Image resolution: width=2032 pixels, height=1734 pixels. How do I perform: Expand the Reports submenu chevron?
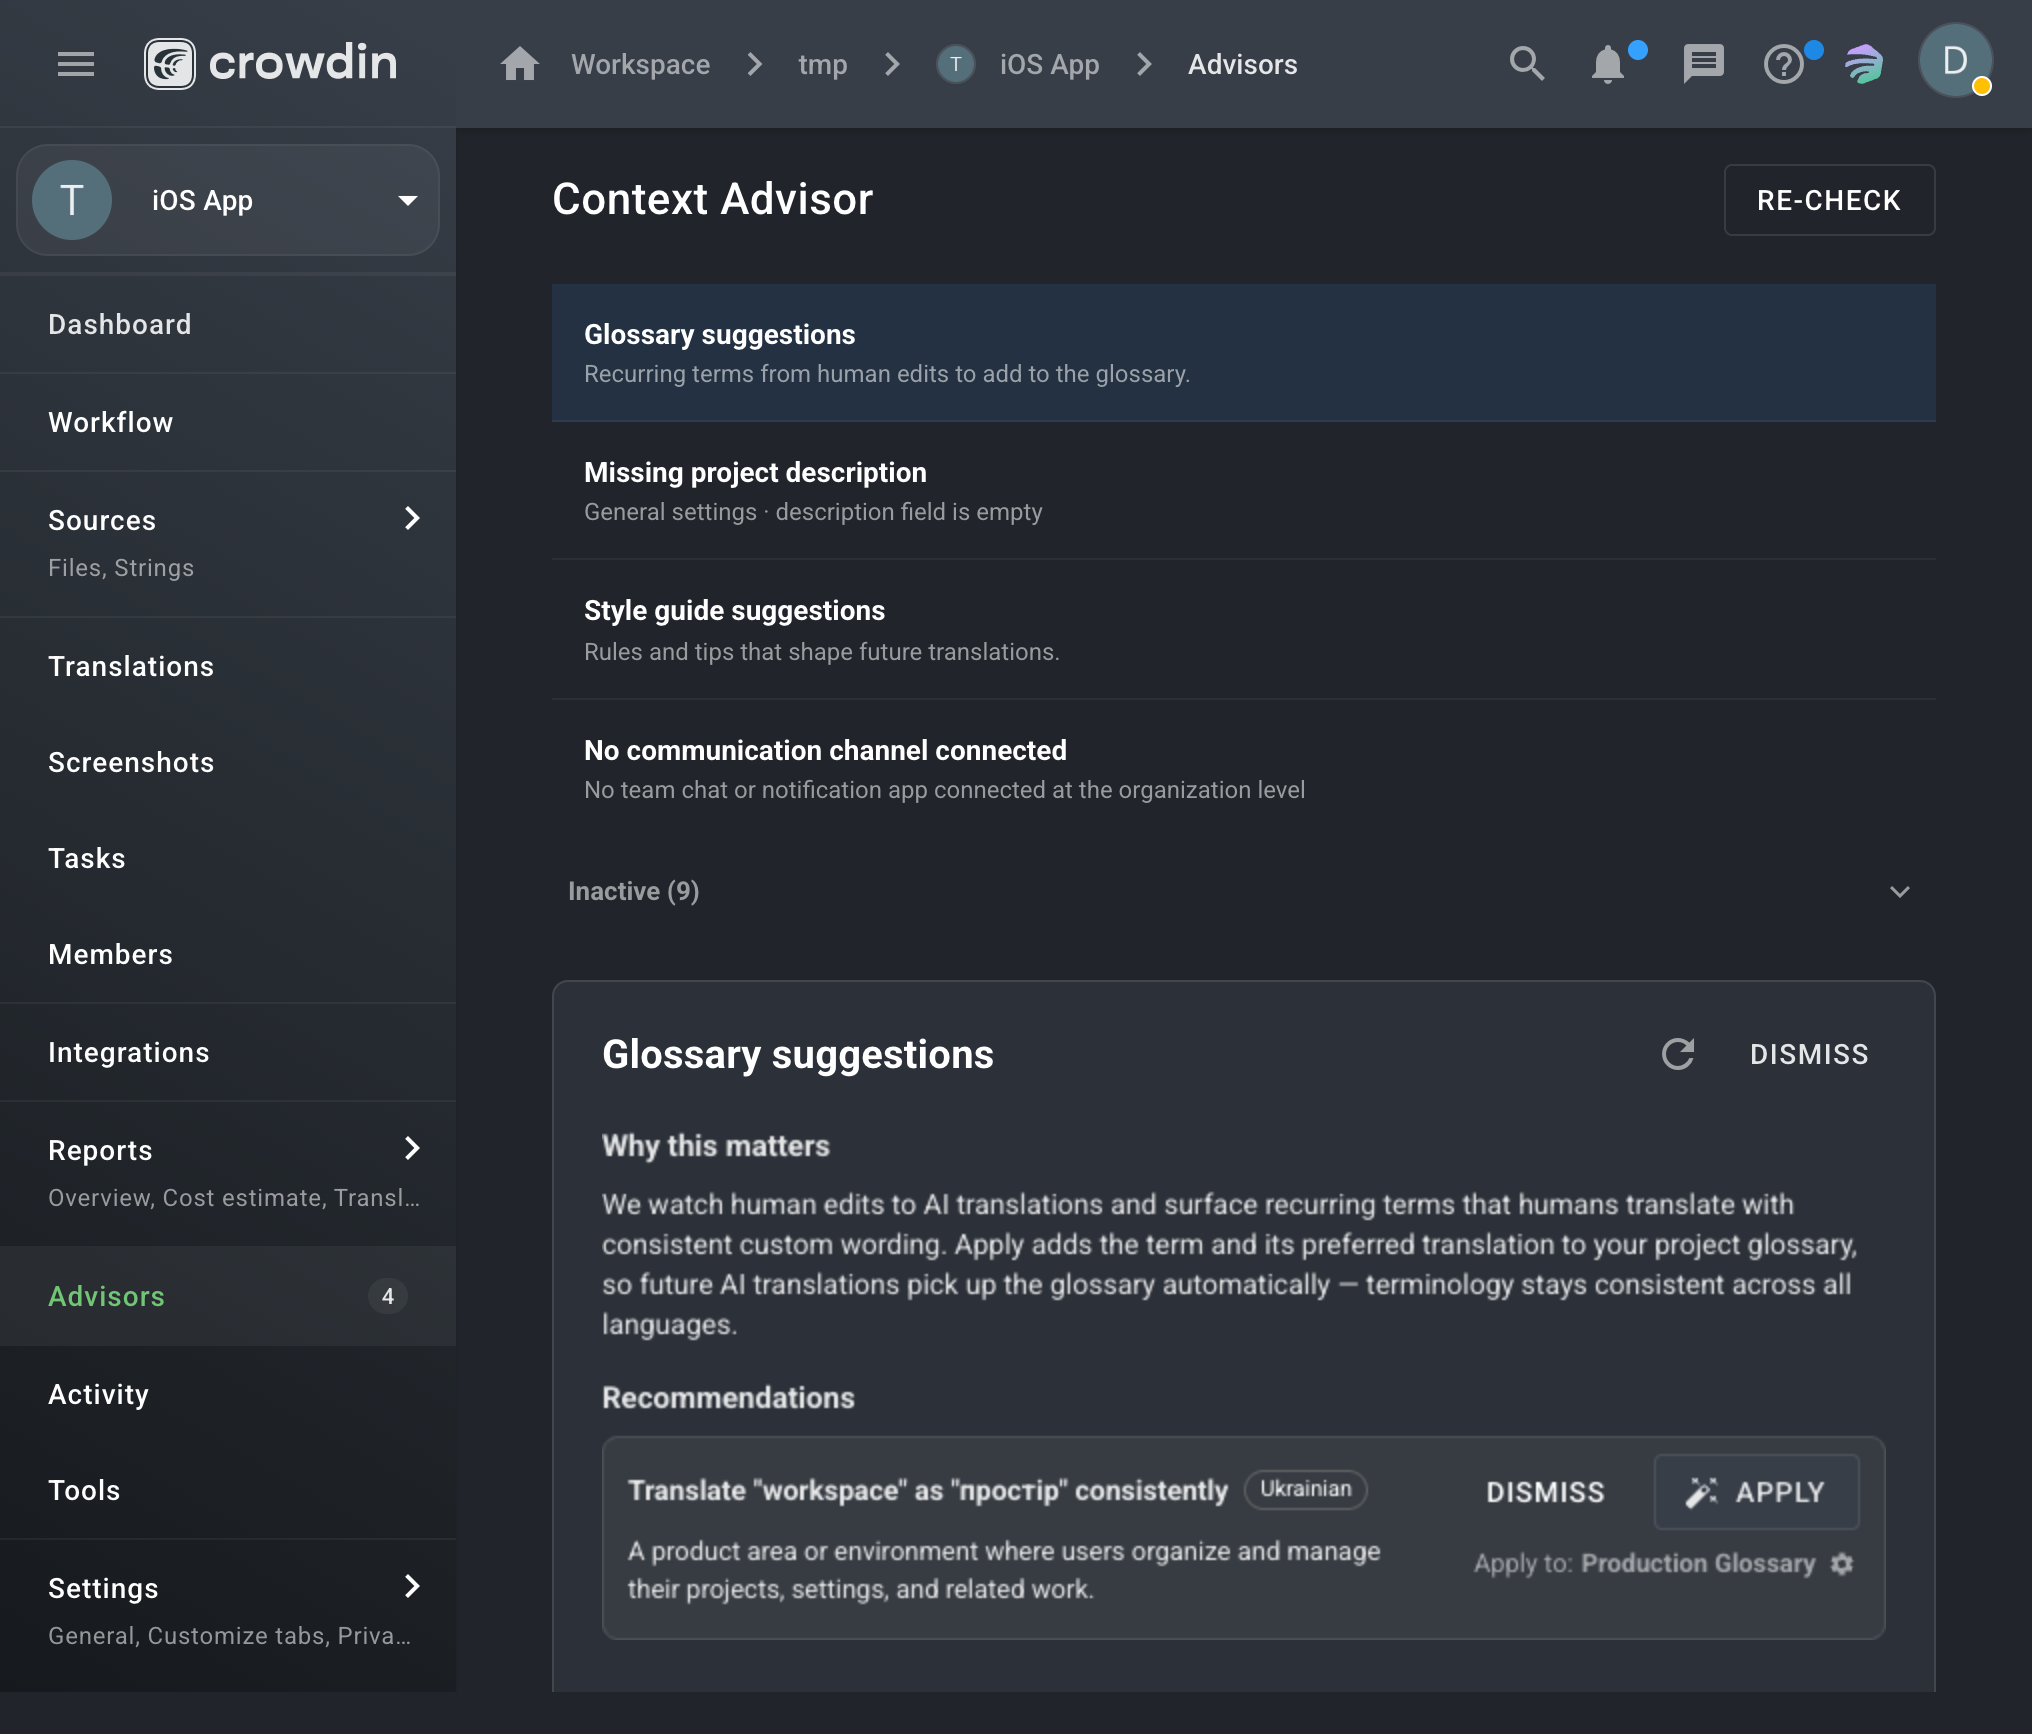411,1148
